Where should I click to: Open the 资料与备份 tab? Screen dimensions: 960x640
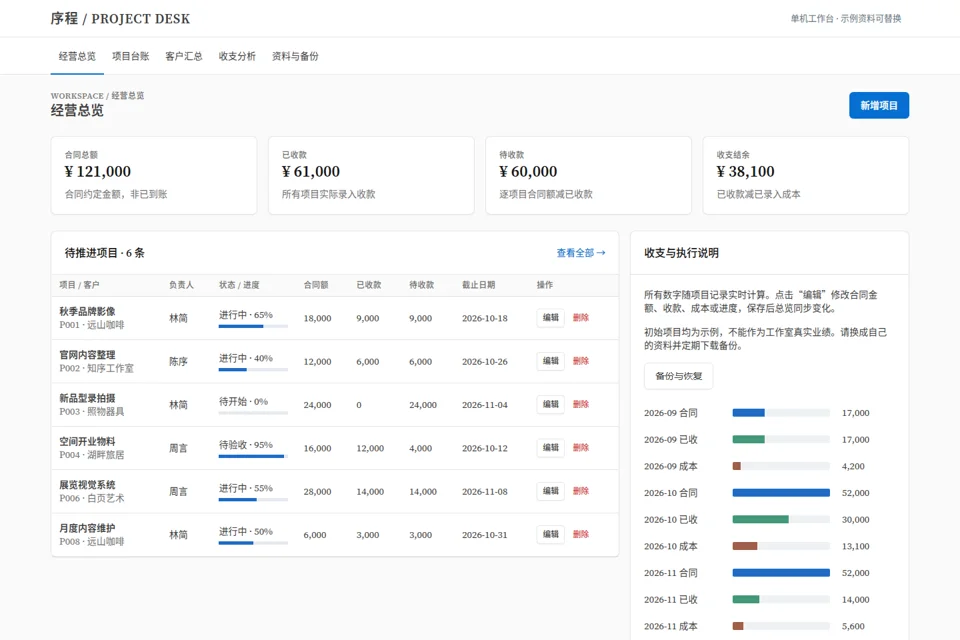click(295, 56)
